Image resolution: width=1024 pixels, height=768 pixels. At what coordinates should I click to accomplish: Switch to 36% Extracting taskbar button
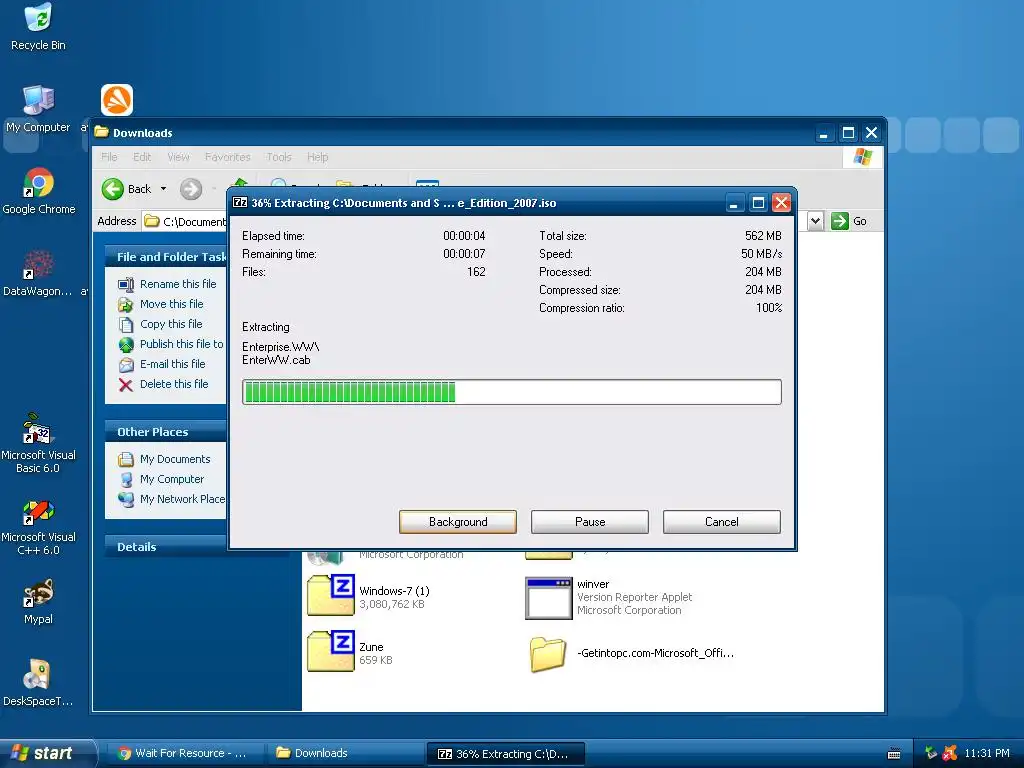point(505,754)
